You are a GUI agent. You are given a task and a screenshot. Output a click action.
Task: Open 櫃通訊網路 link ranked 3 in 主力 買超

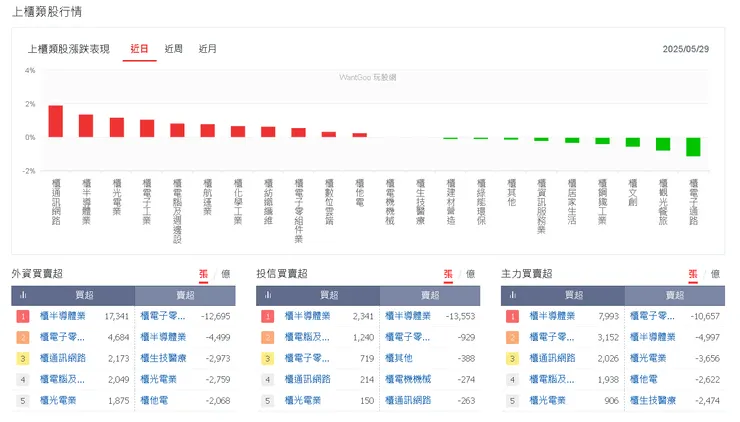click(x=552, y=358)
